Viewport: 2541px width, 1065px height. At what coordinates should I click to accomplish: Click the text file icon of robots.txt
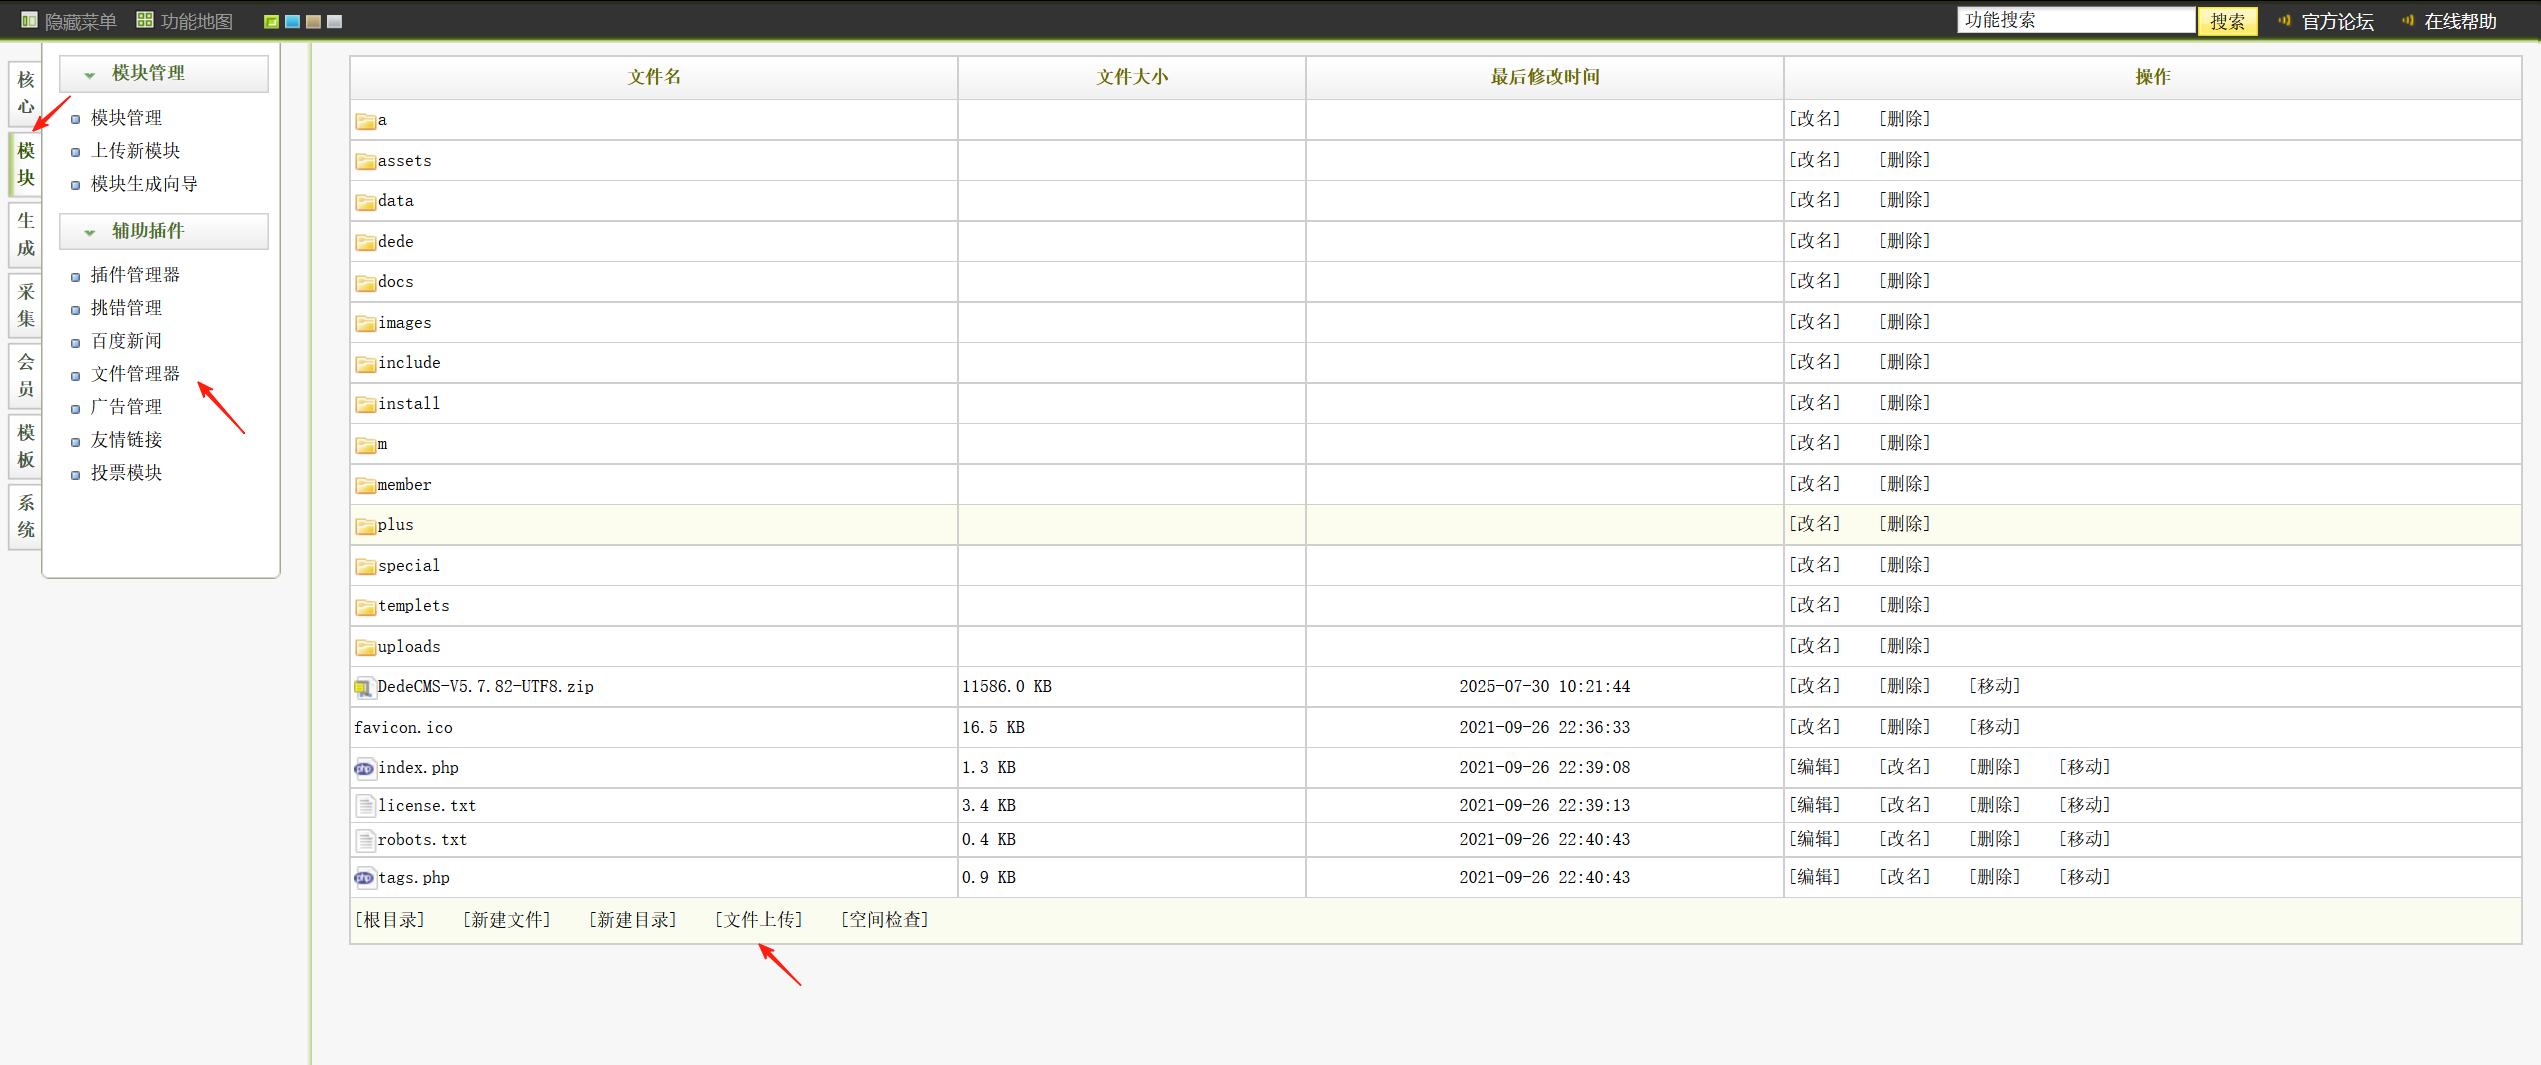tap(365, 840)
